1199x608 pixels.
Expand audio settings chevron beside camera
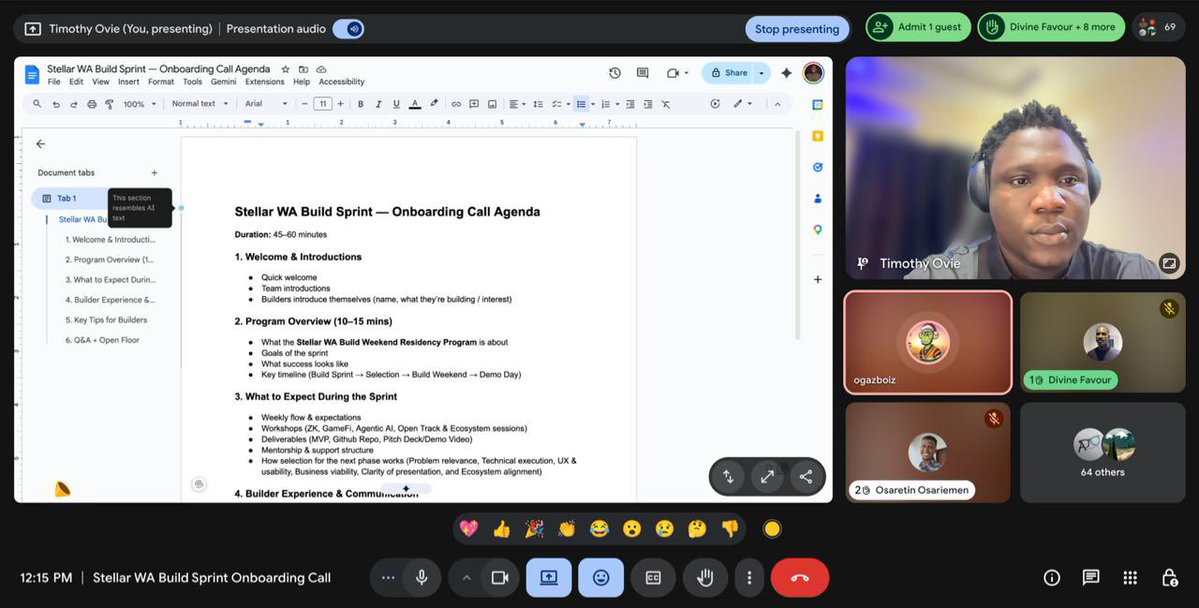point(466,577)
